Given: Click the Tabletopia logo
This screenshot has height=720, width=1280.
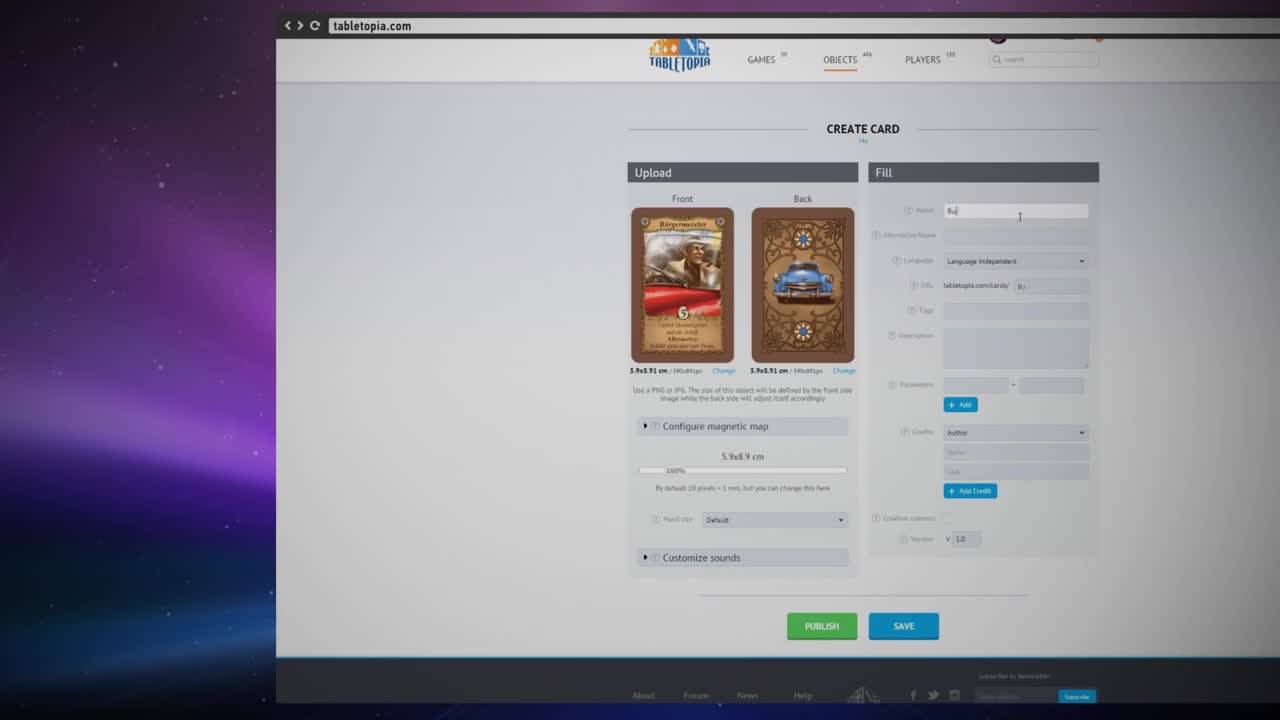Looking at the screenshot, I should (679, 55).
